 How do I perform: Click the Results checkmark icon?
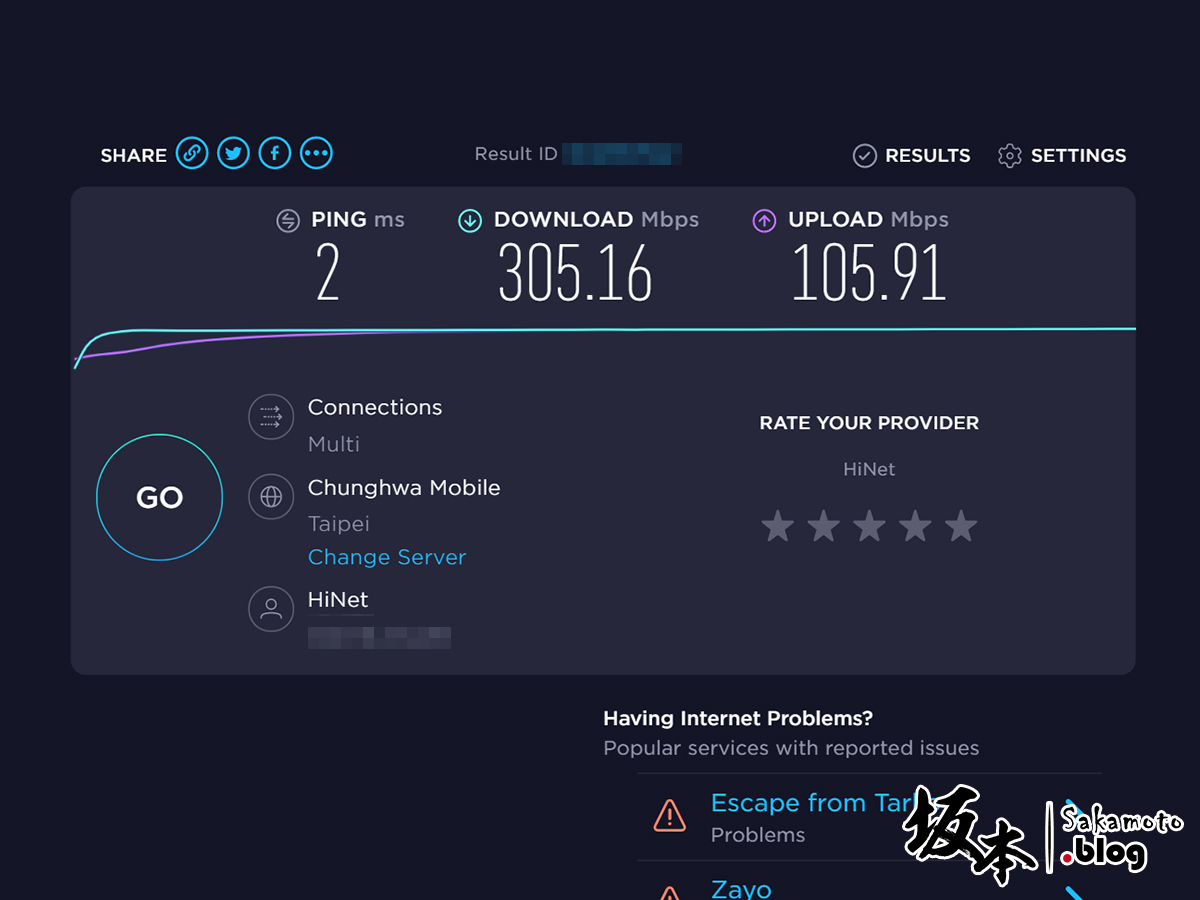pos(864,156)
